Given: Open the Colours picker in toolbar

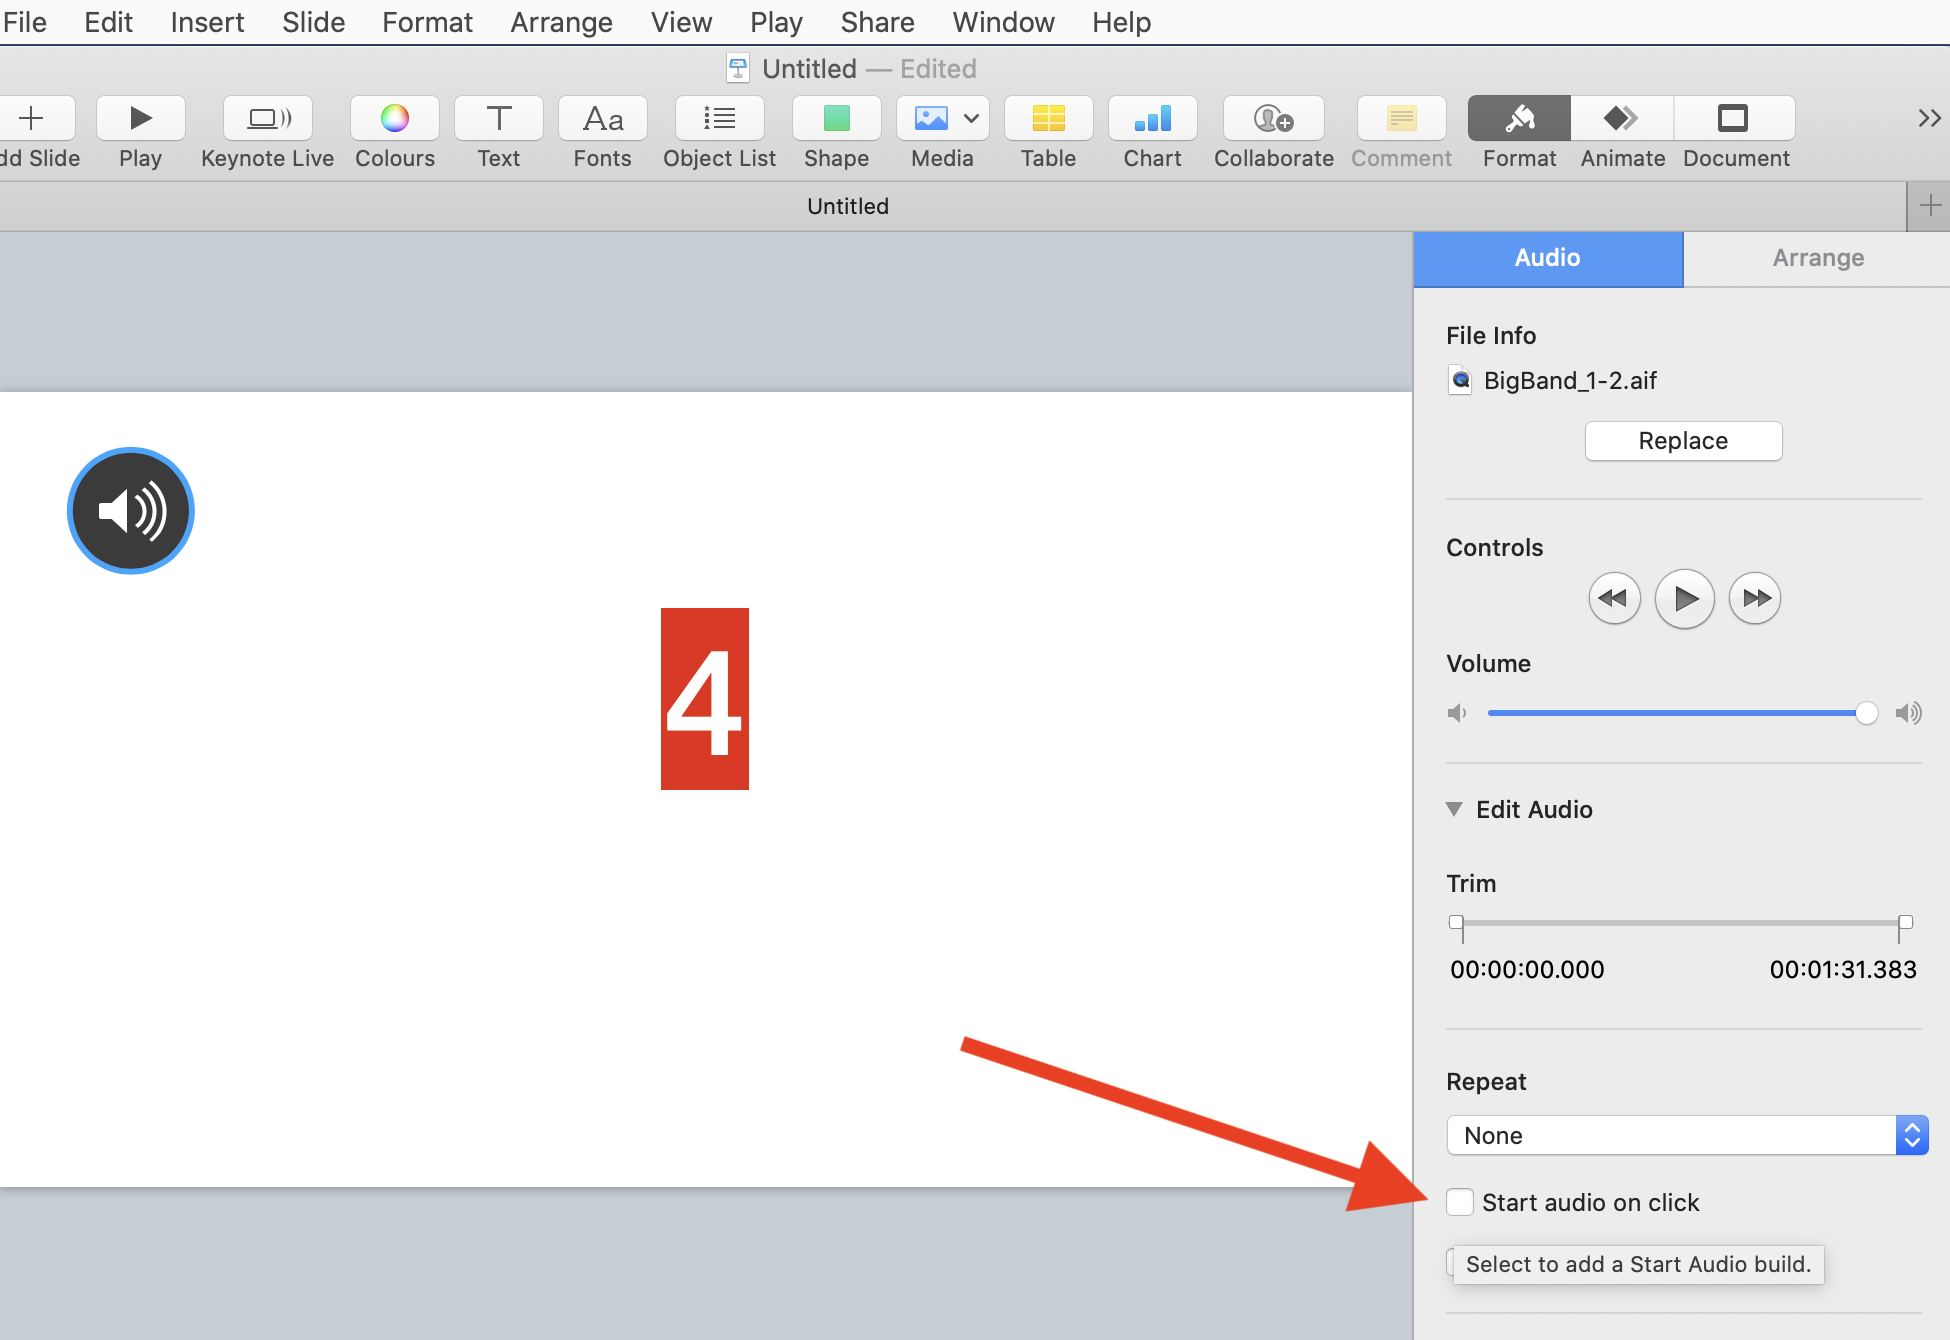Looking at the screenshot, I should coord(394,119).
